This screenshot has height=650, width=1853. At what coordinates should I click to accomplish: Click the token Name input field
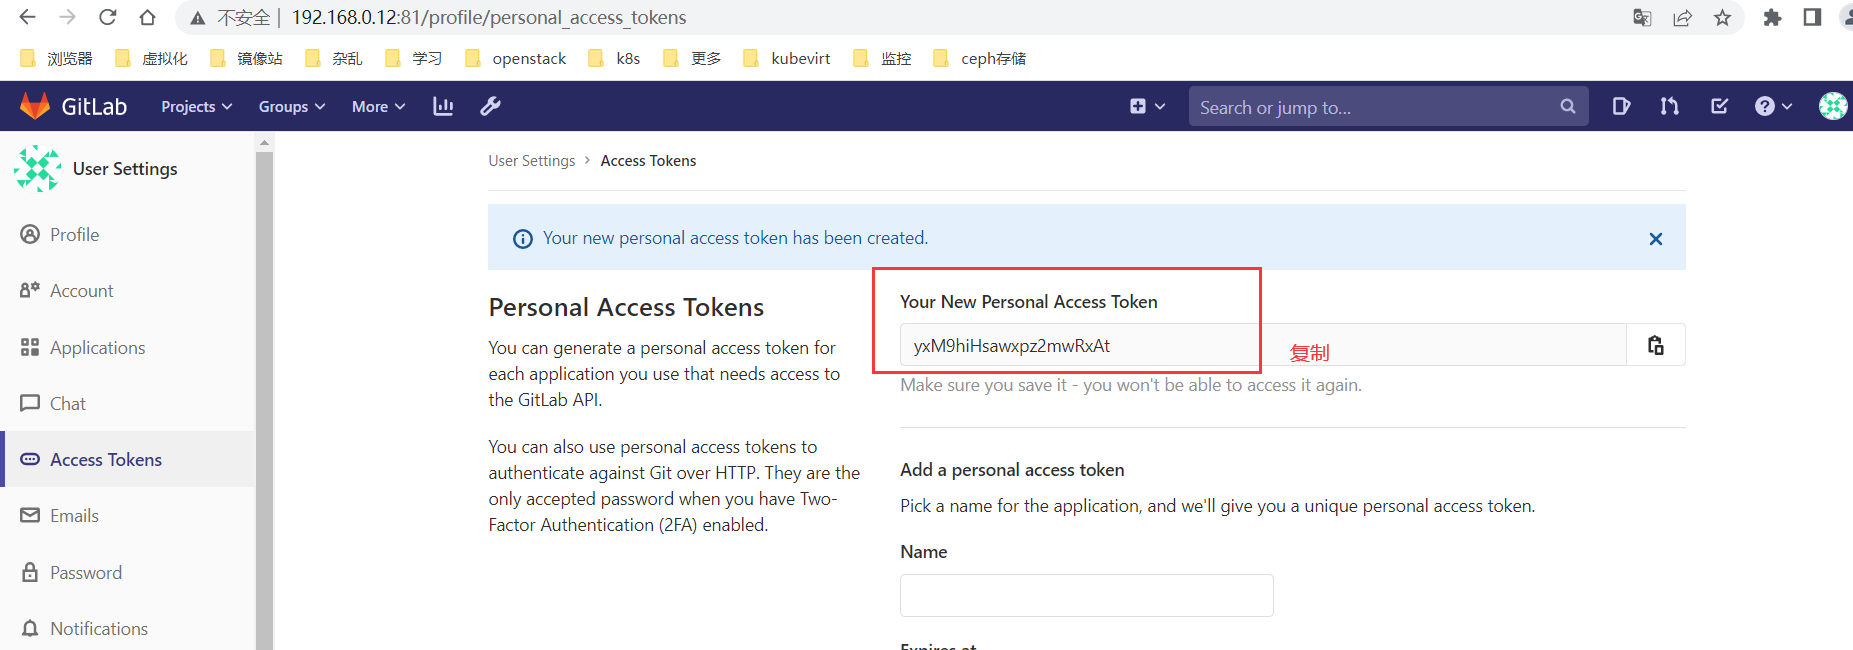click(x=1086, y=595)
